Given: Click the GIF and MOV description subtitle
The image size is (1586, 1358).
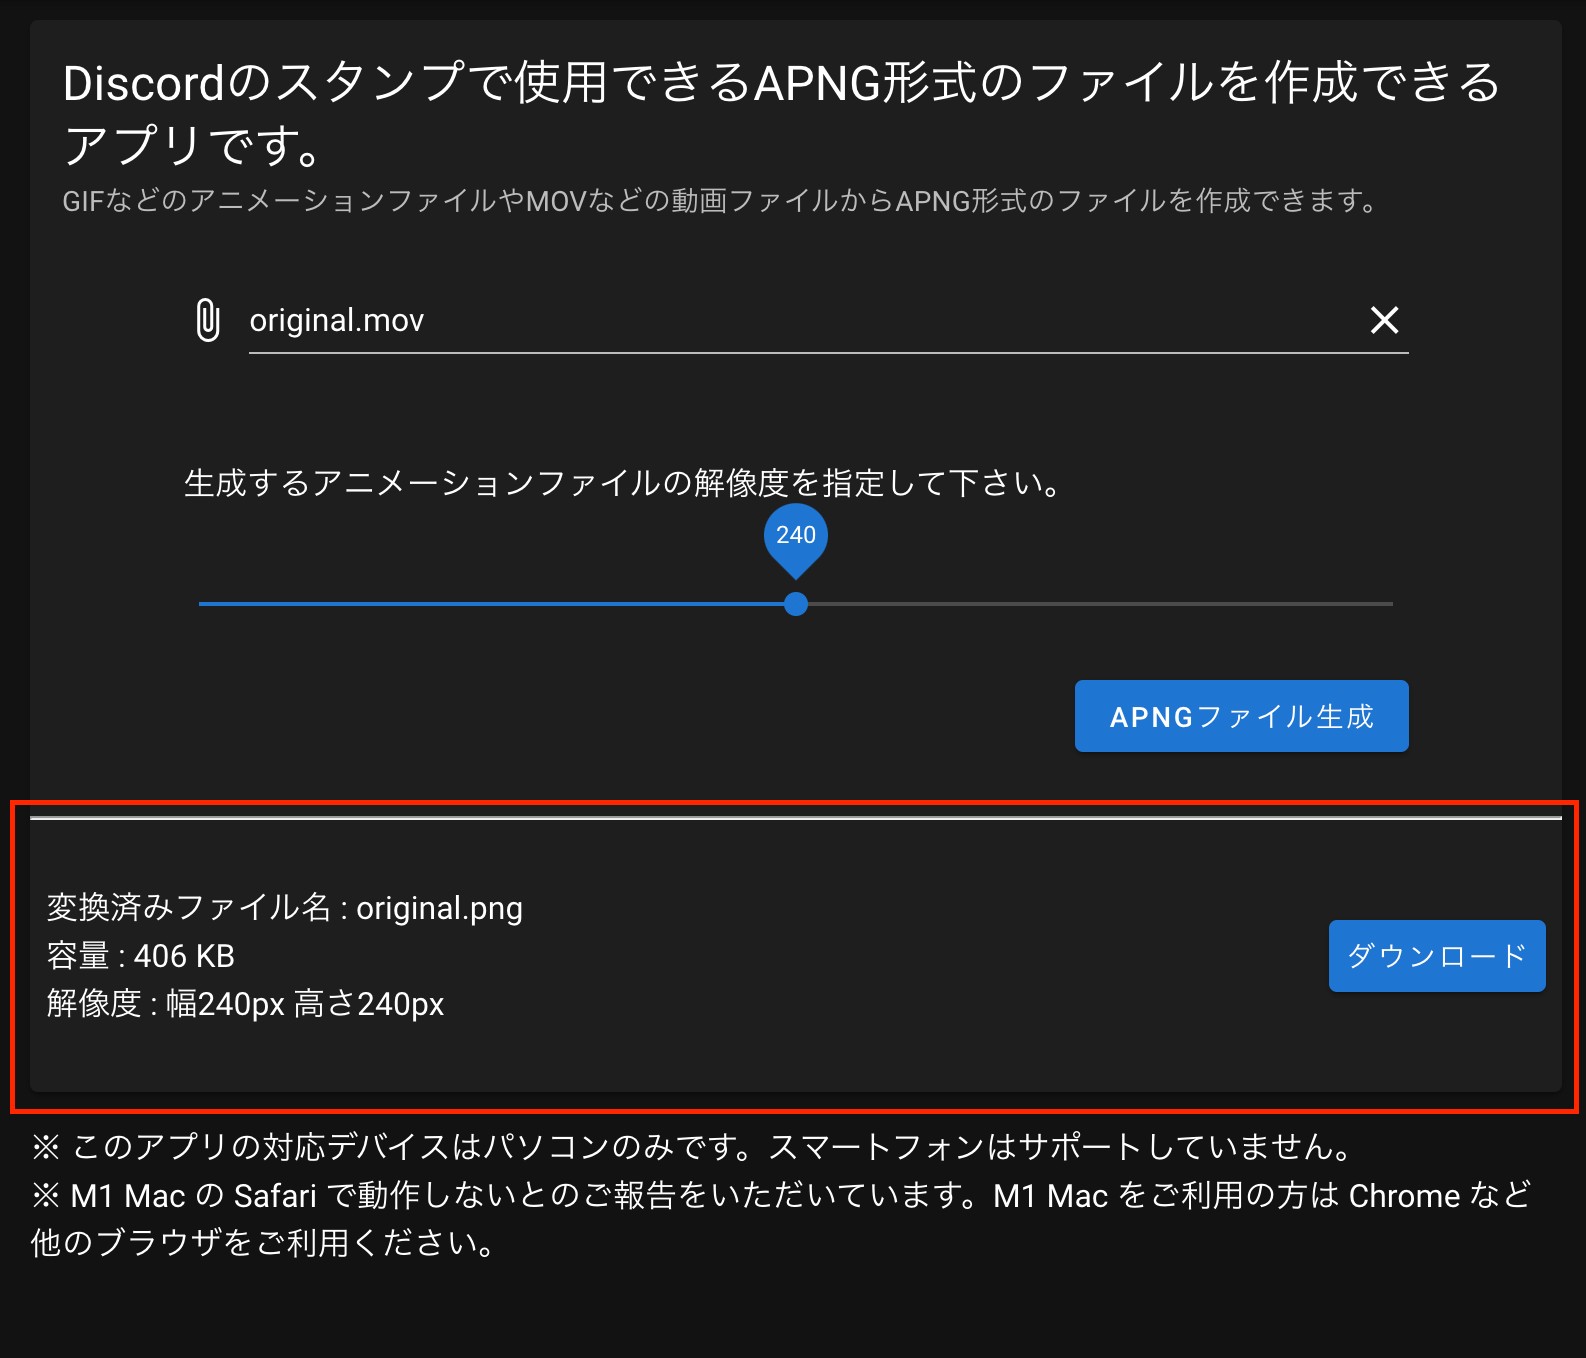Looking at the screenshot, I should [720, 201].
